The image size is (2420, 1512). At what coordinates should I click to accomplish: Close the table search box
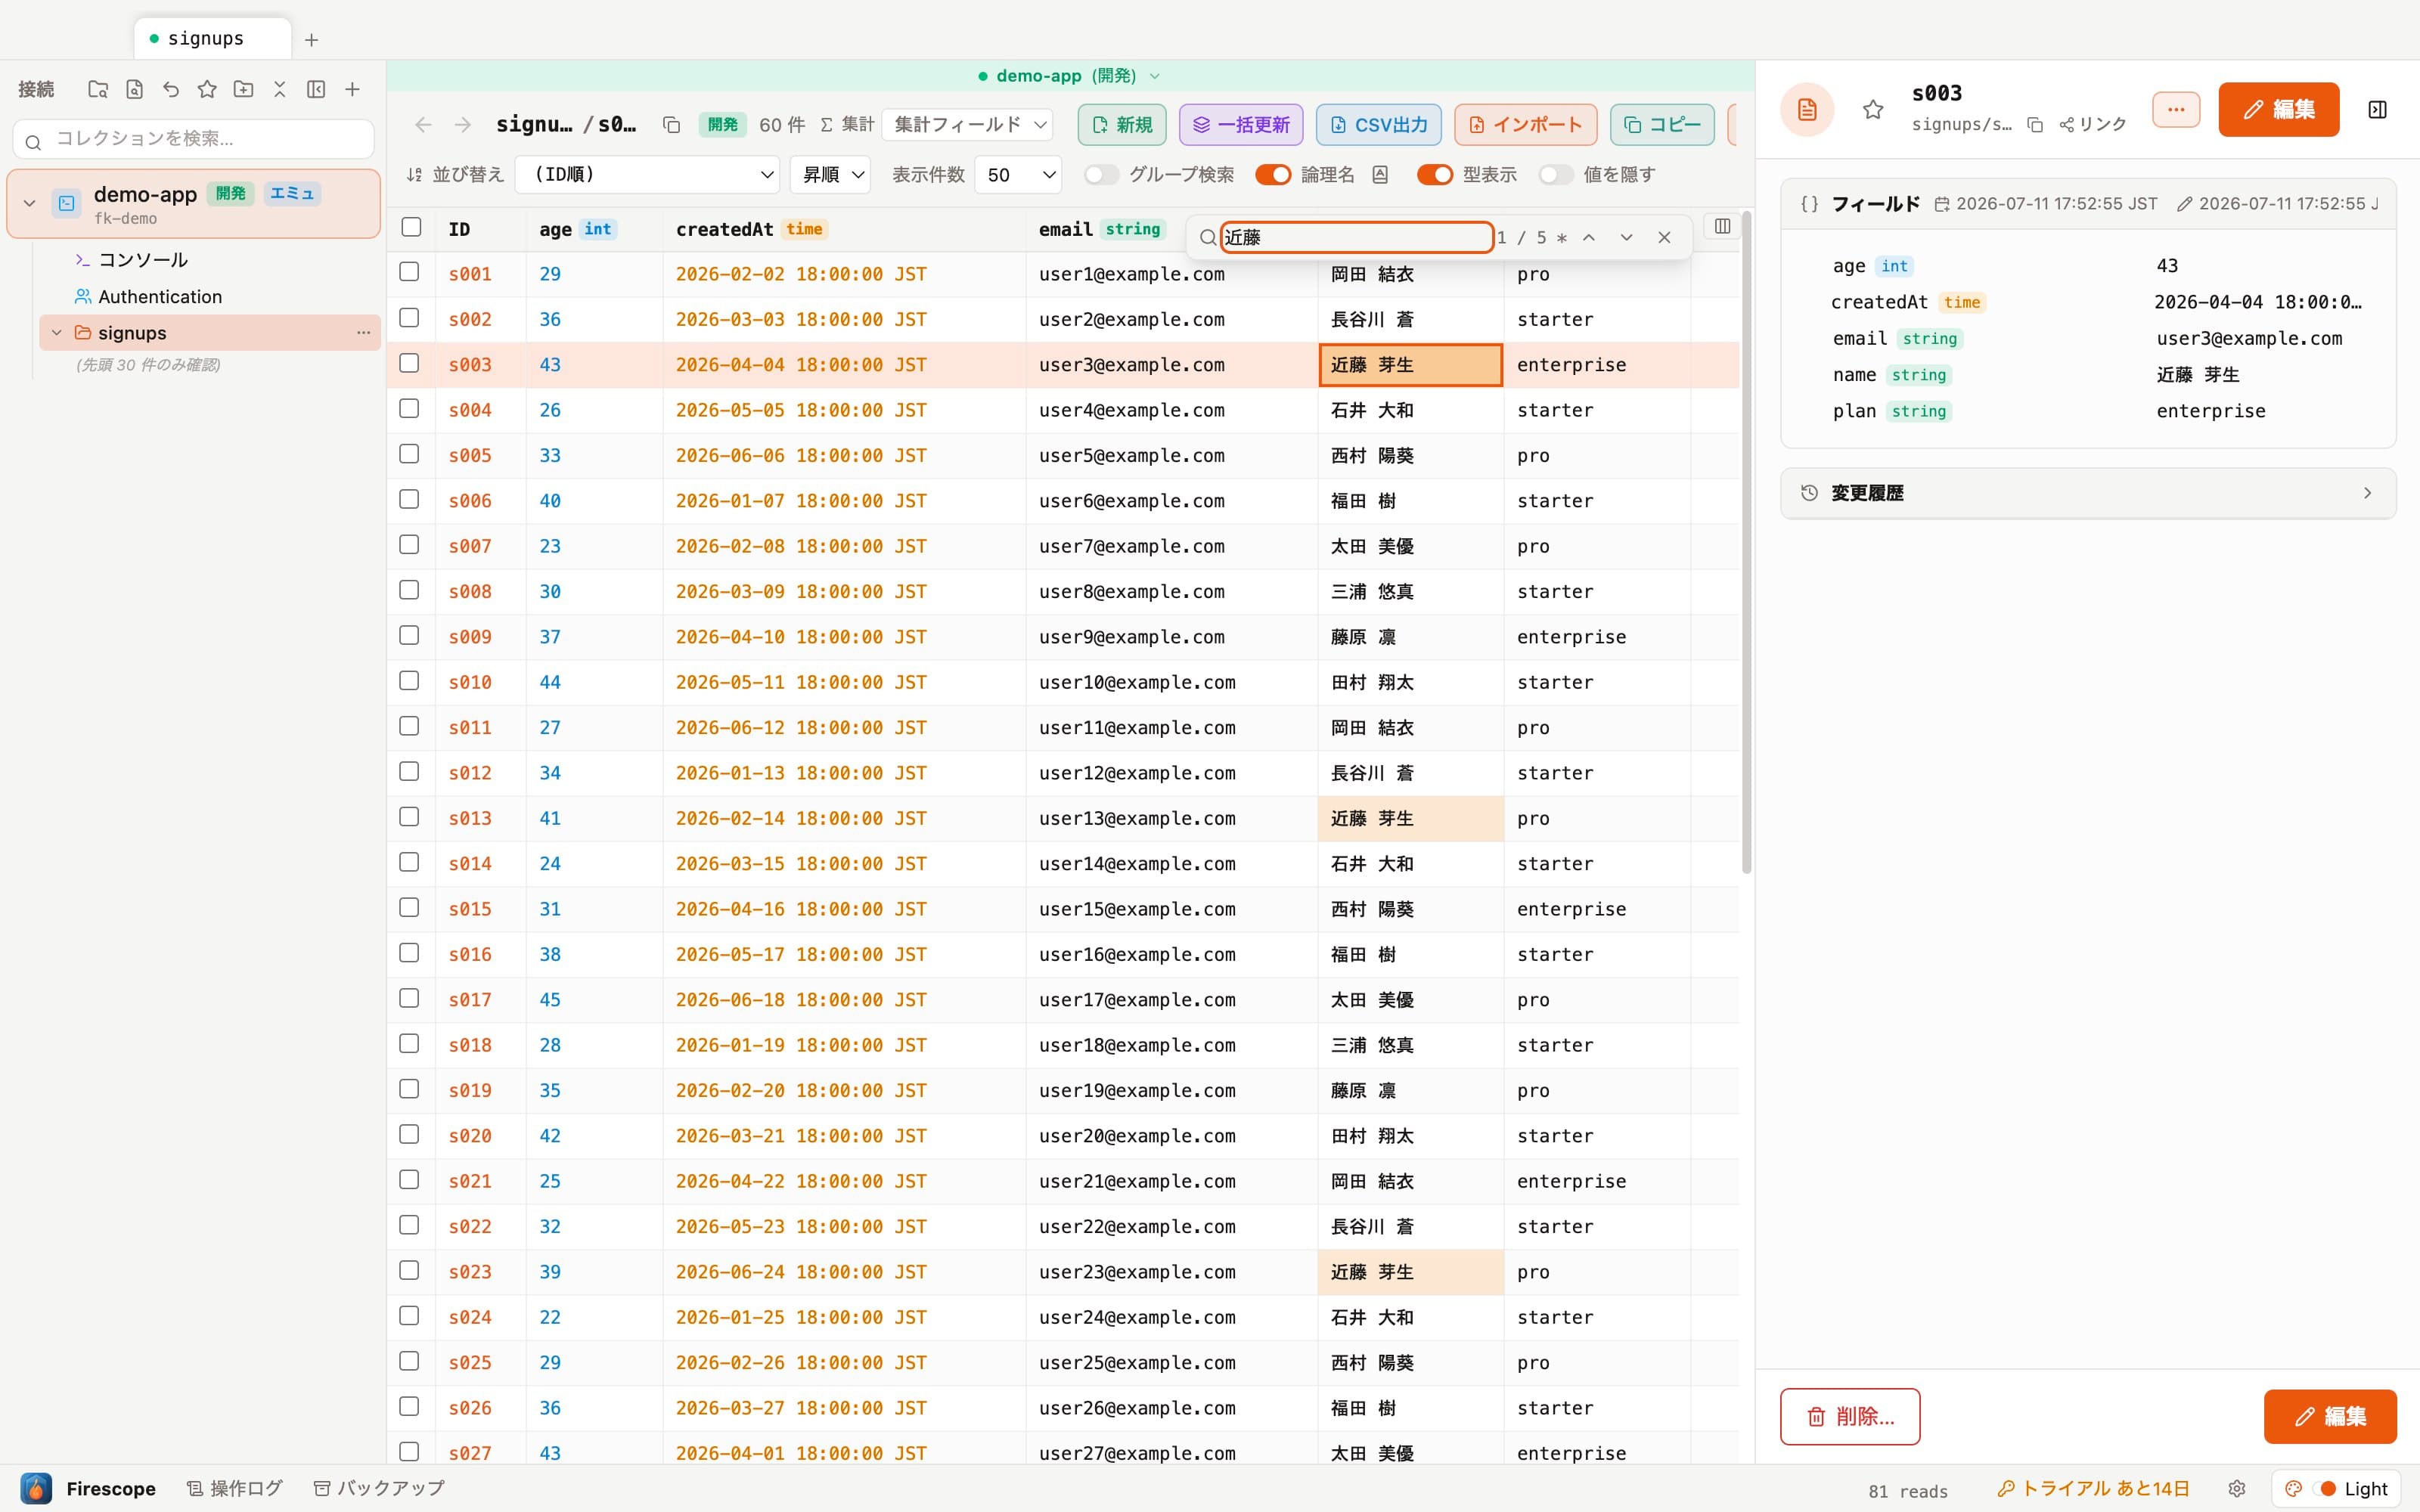click(x=1664, y=237)
